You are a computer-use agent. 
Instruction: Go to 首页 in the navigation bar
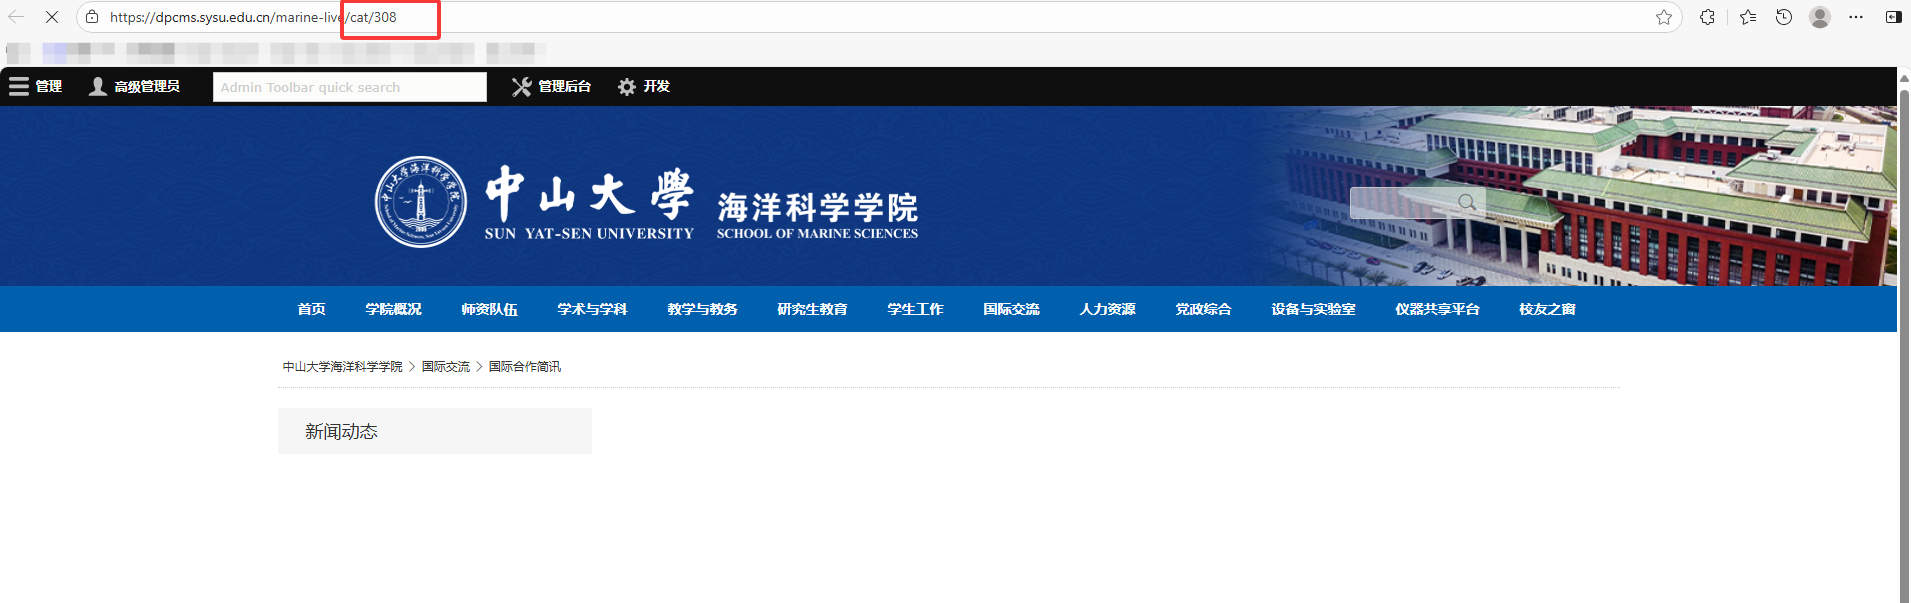[x=311, y=309]
